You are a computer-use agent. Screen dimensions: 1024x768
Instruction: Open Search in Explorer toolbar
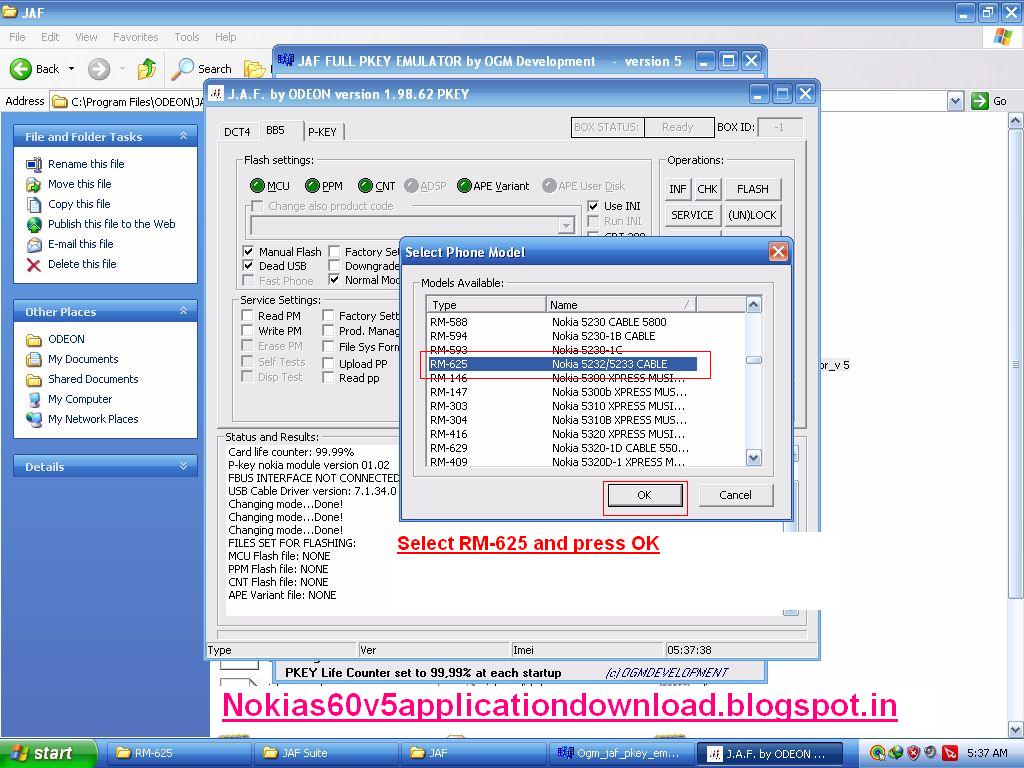click(x=202, y=69)
